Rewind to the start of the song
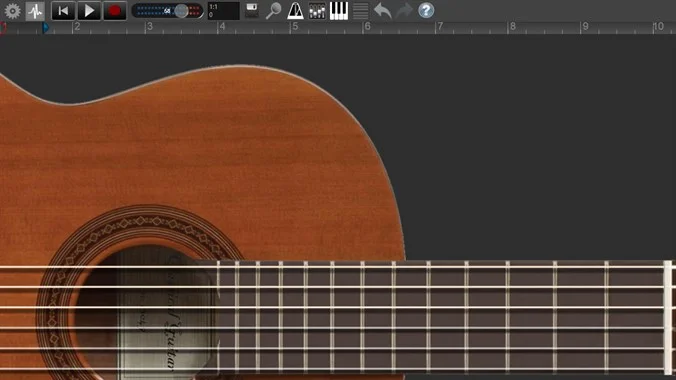The height and width of the screenshot is (380, 676). click(63, 11)
